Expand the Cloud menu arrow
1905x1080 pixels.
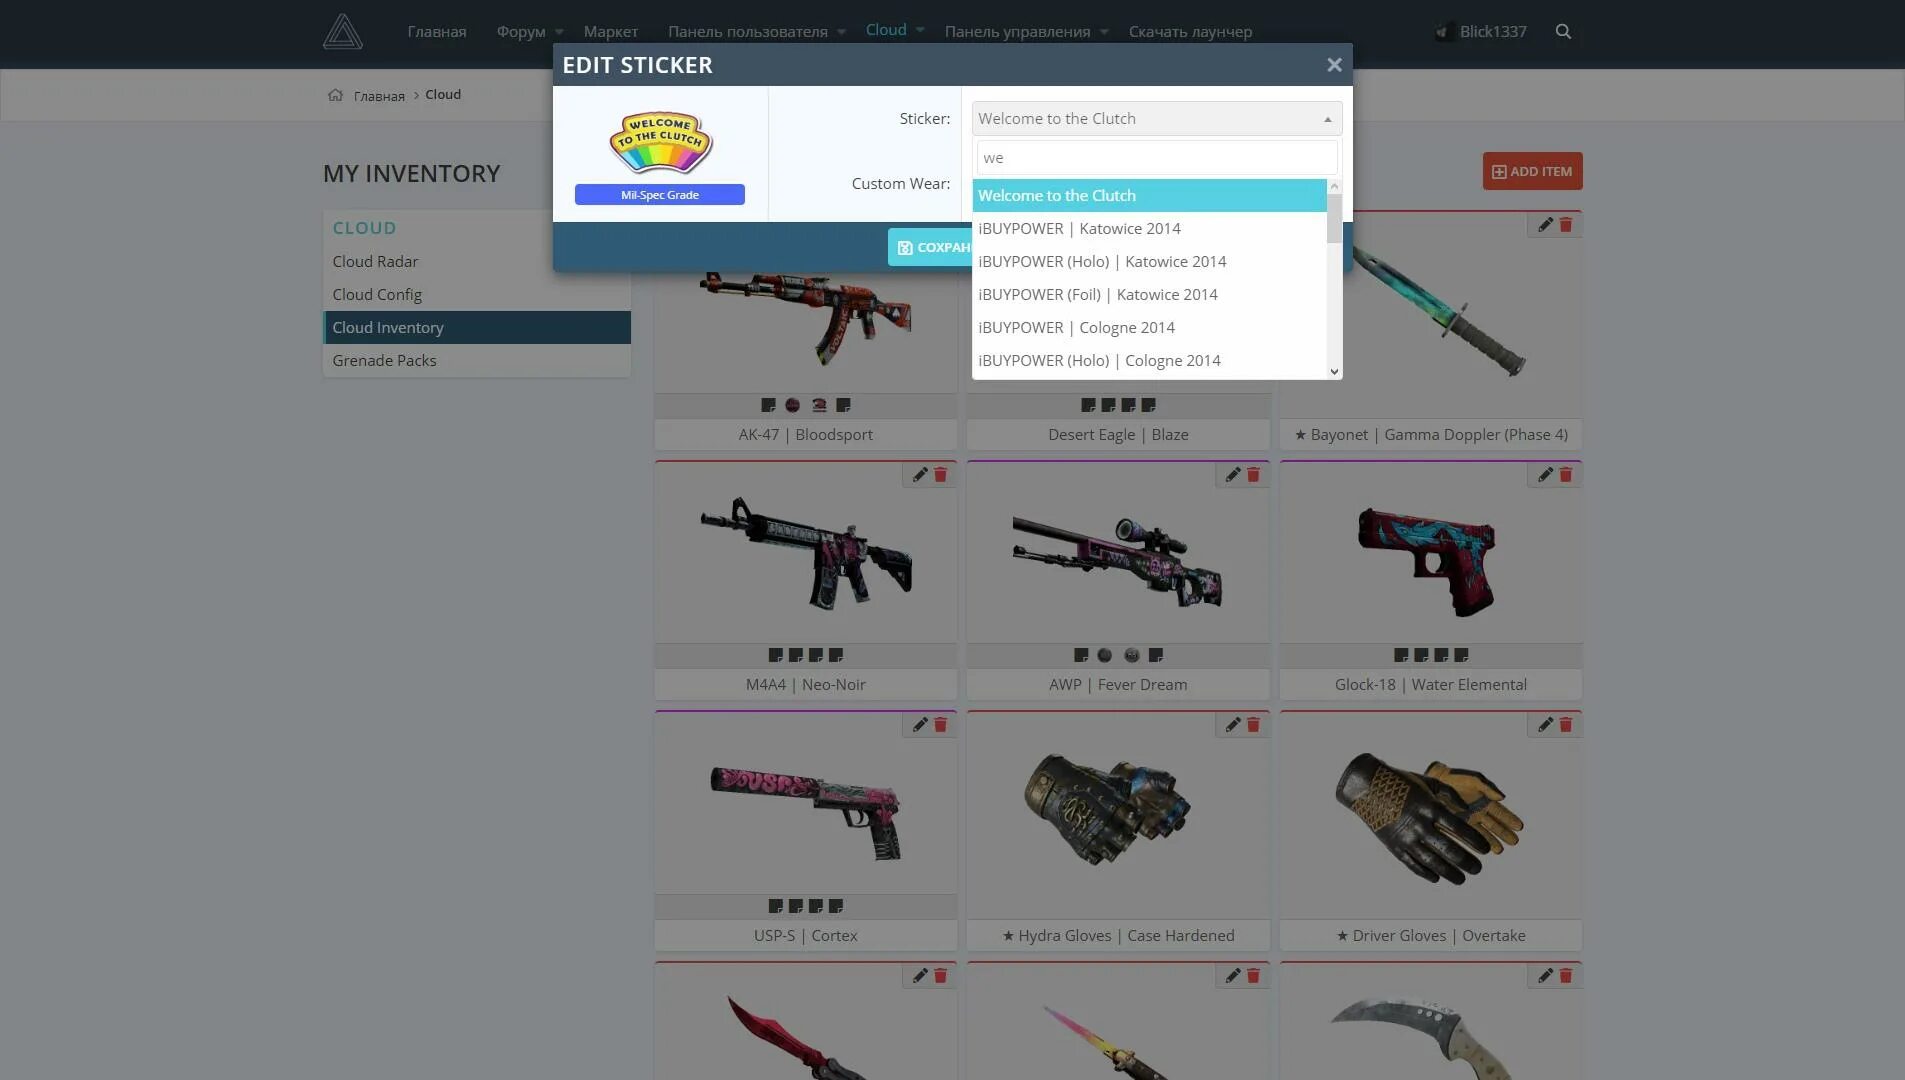[920, 30]
